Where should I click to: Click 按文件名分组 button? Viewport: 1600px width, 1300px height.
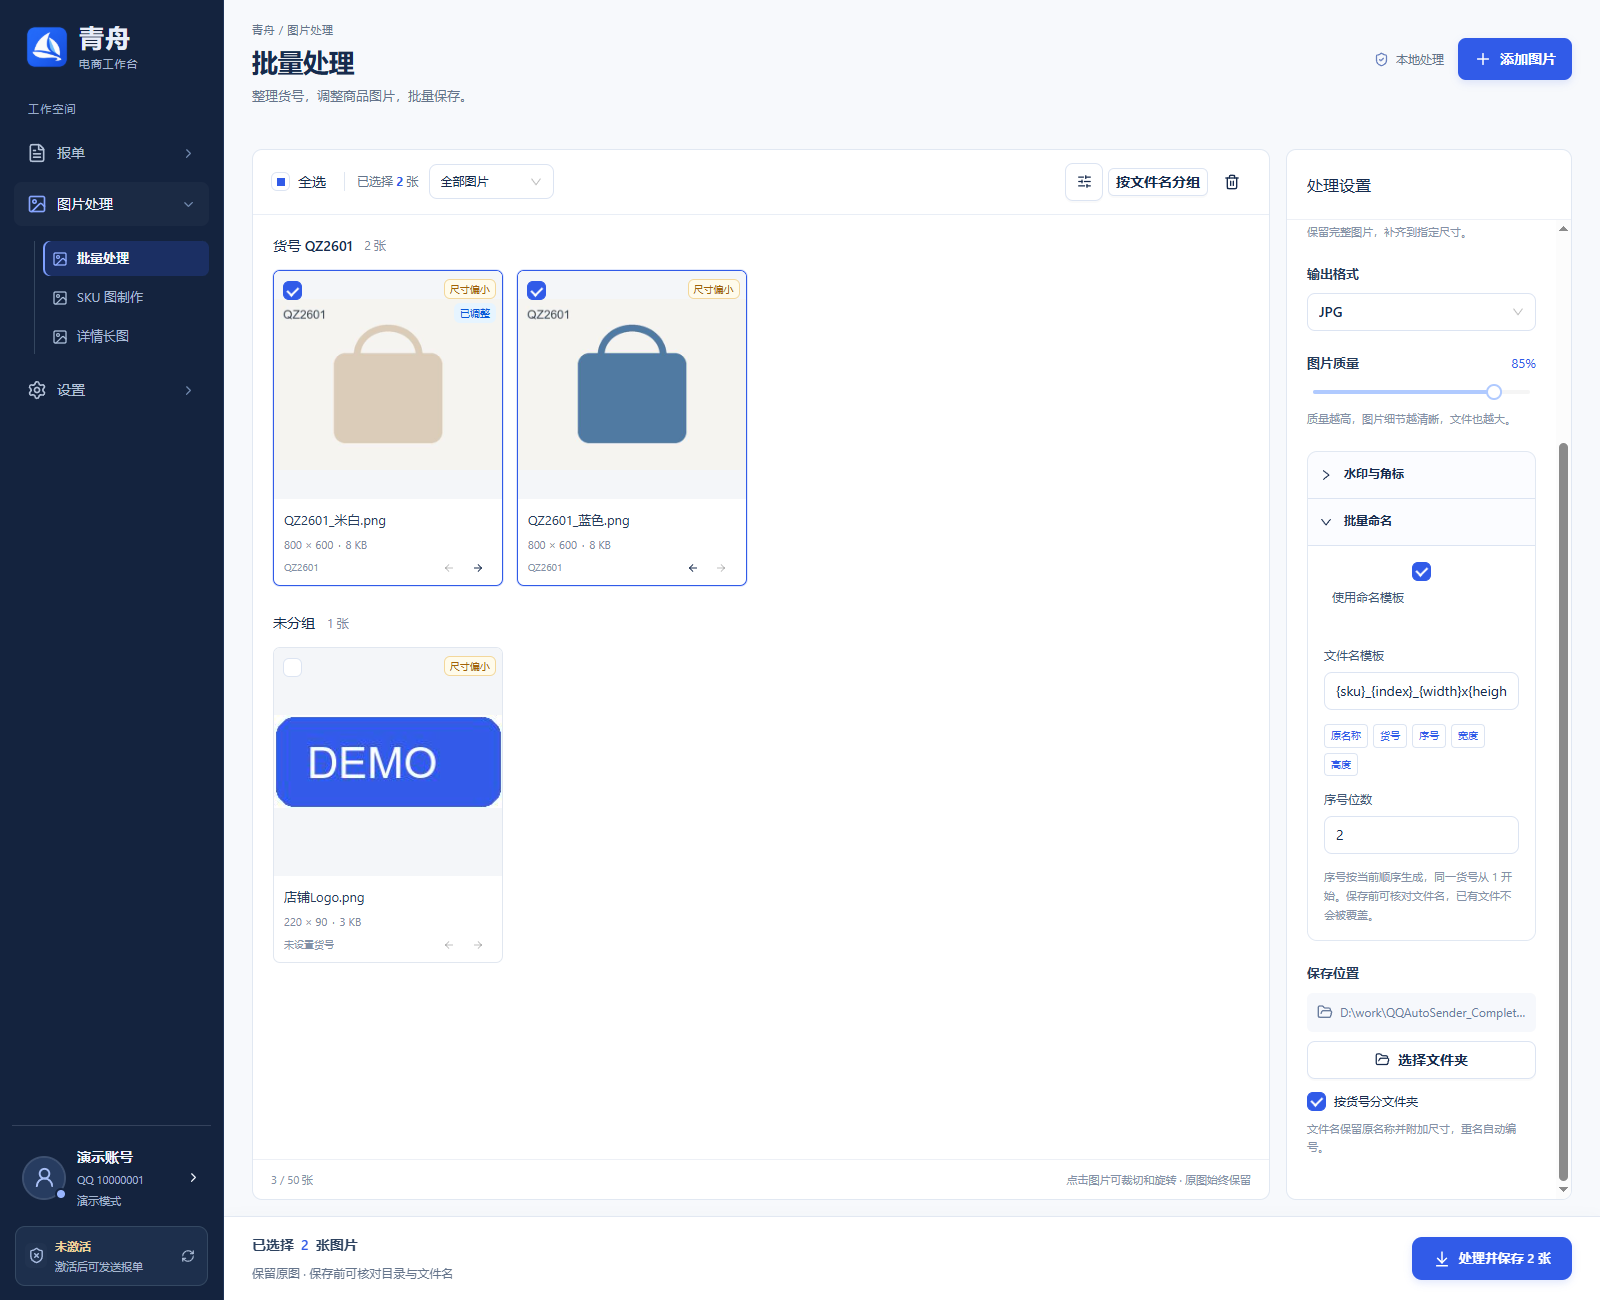coord(1157,182)
